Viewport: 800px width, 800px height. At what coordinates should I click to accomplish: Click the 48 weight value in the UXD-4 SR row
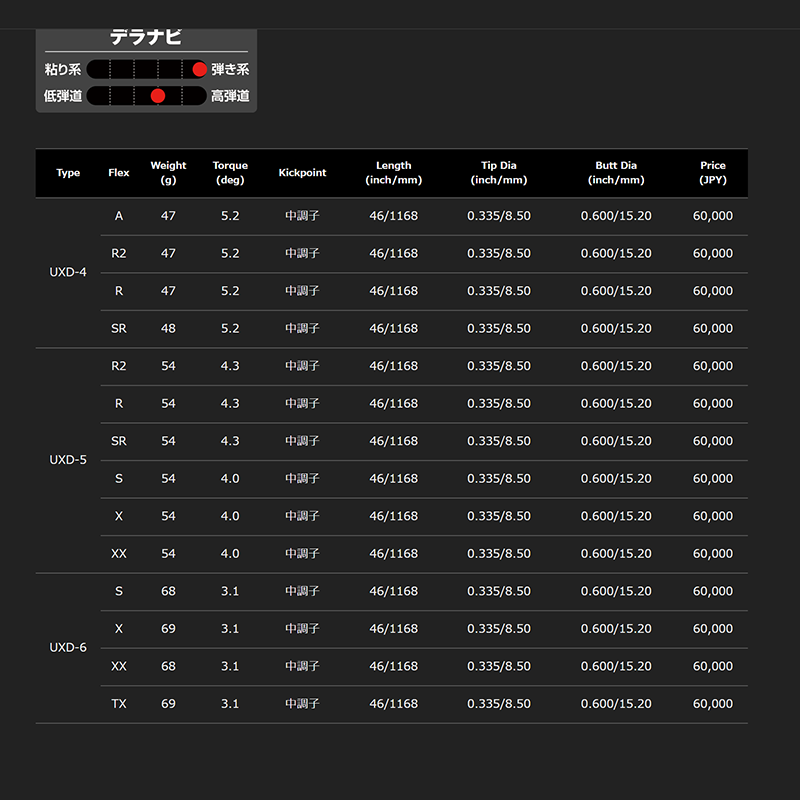pos(168,328)
